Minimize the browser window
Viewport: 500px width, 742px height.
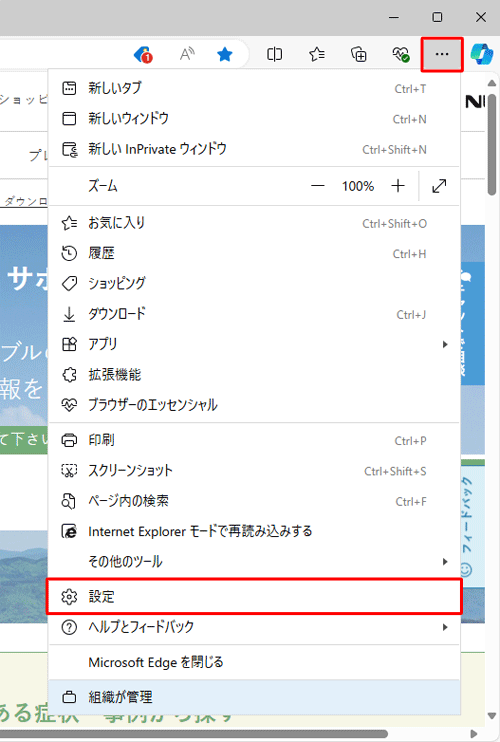[394, 18]
